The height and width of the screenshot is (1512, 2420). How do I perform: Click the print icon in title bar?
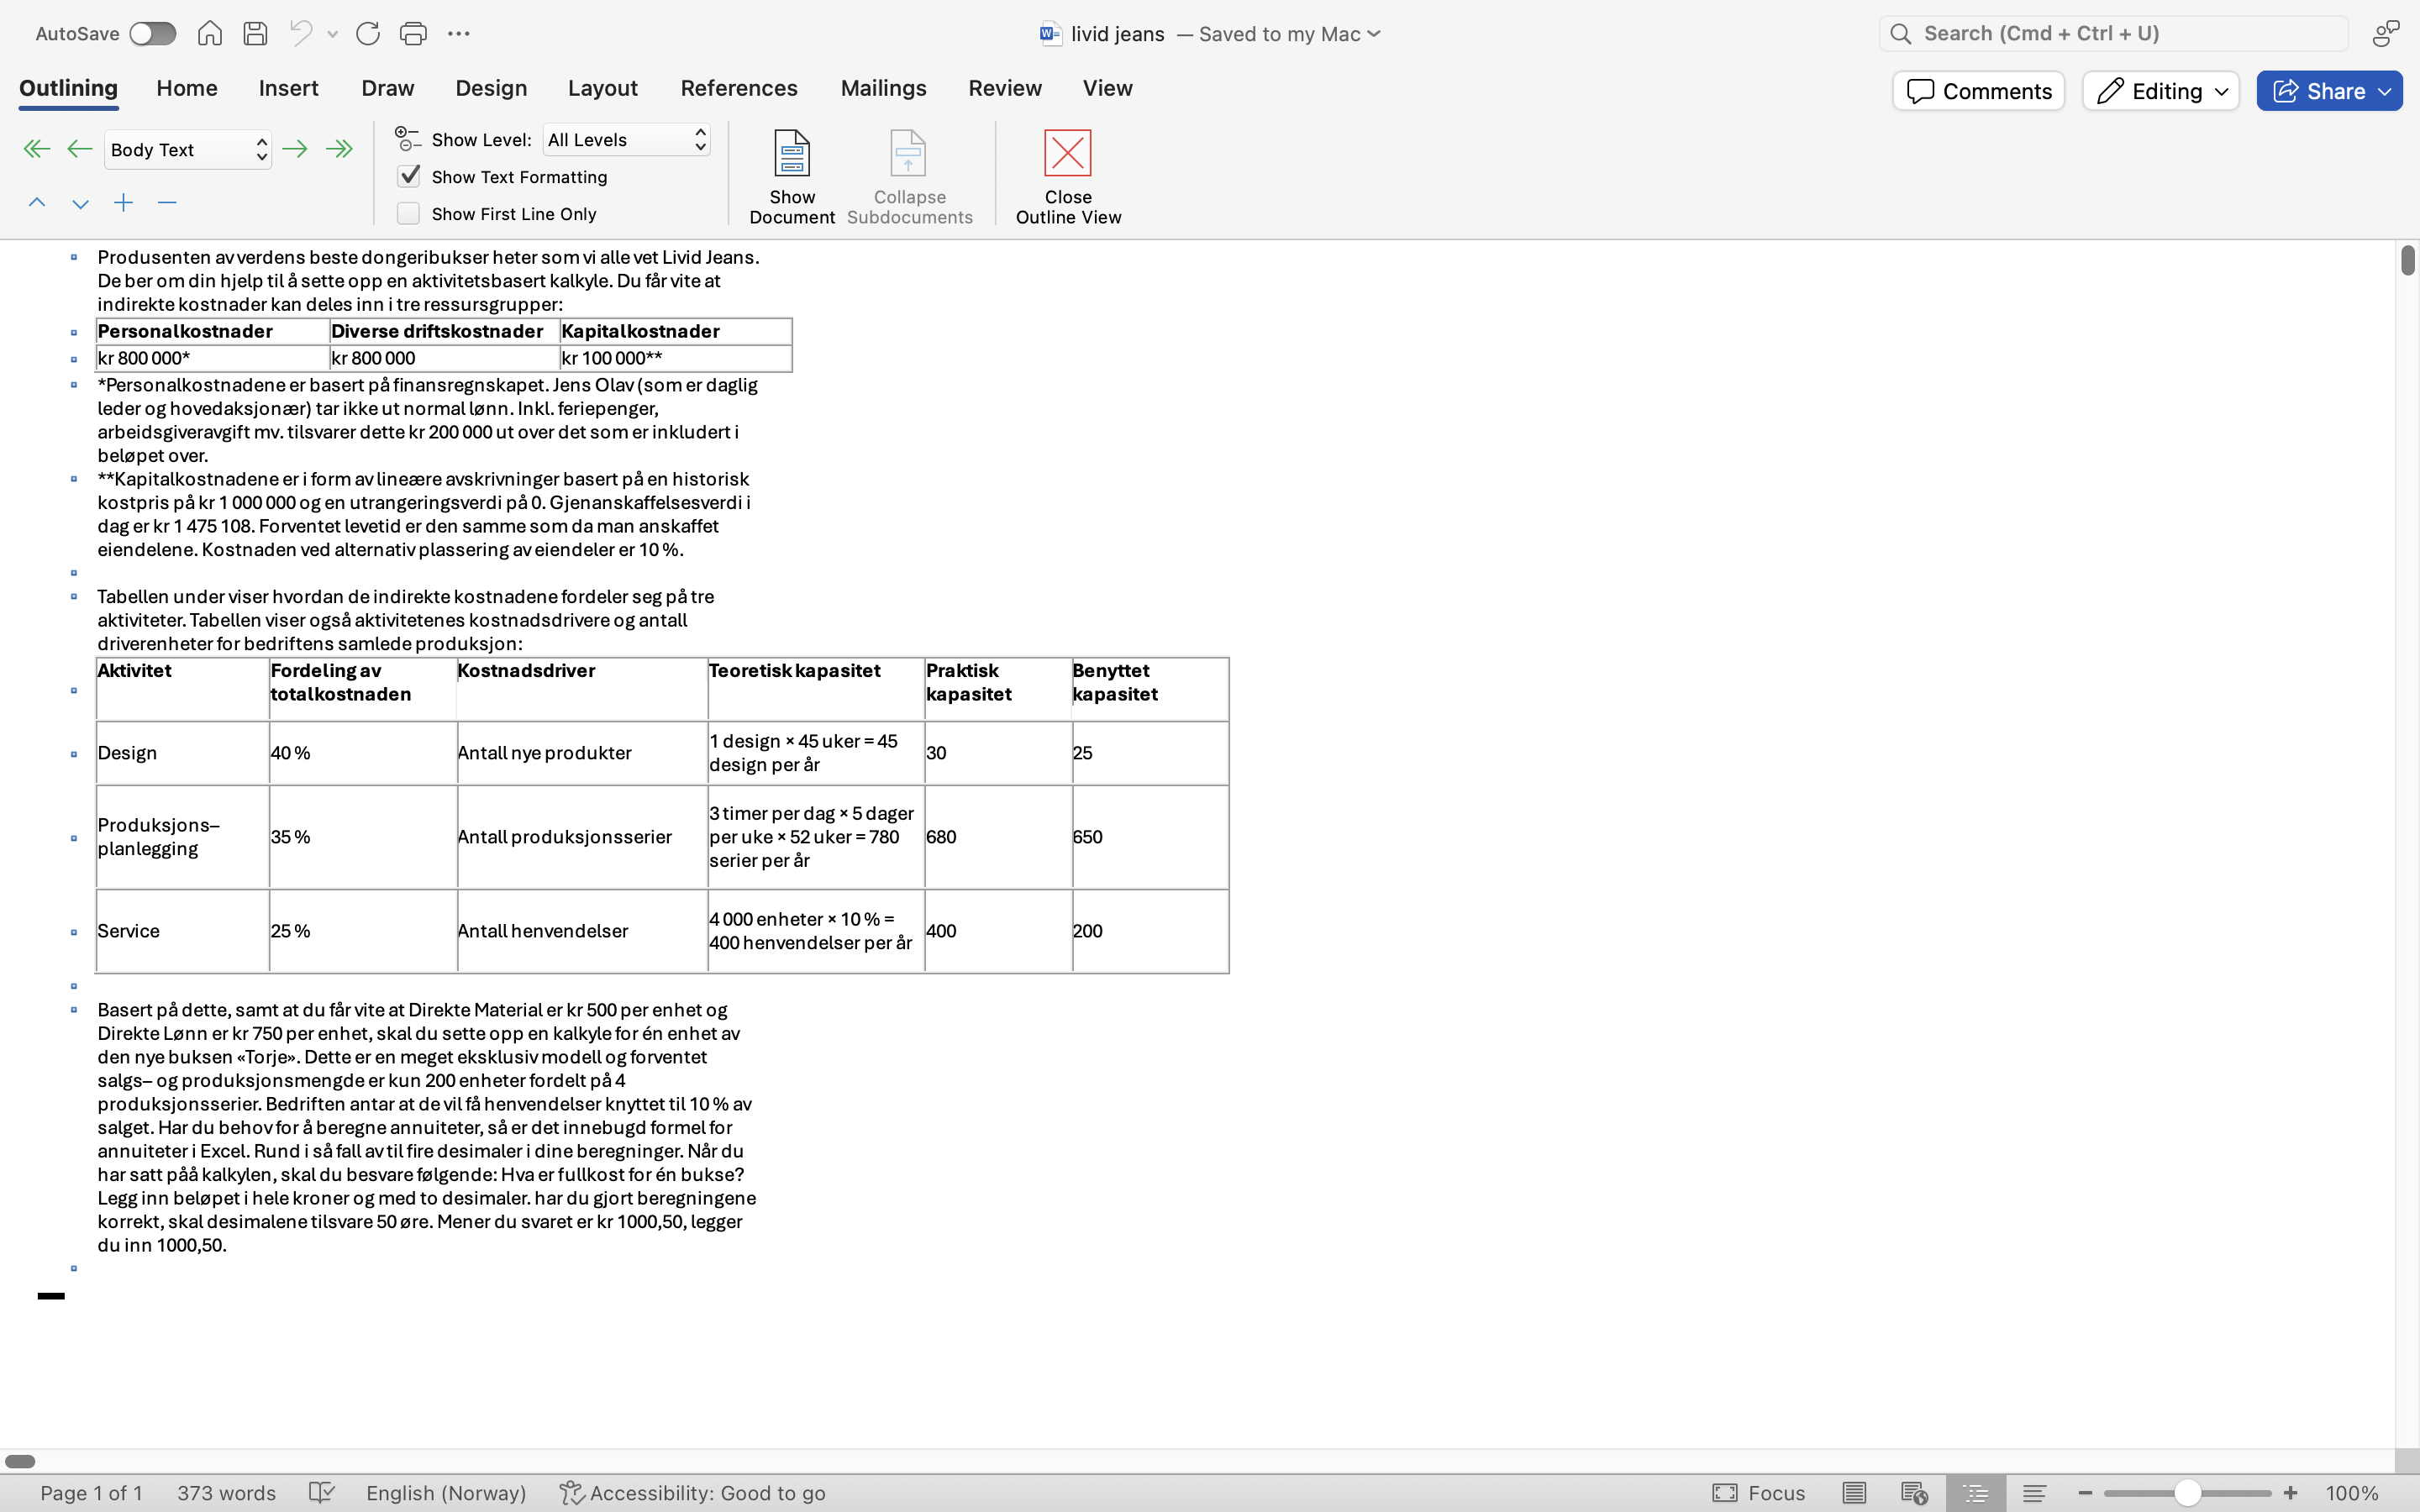[x=413, y=33]
